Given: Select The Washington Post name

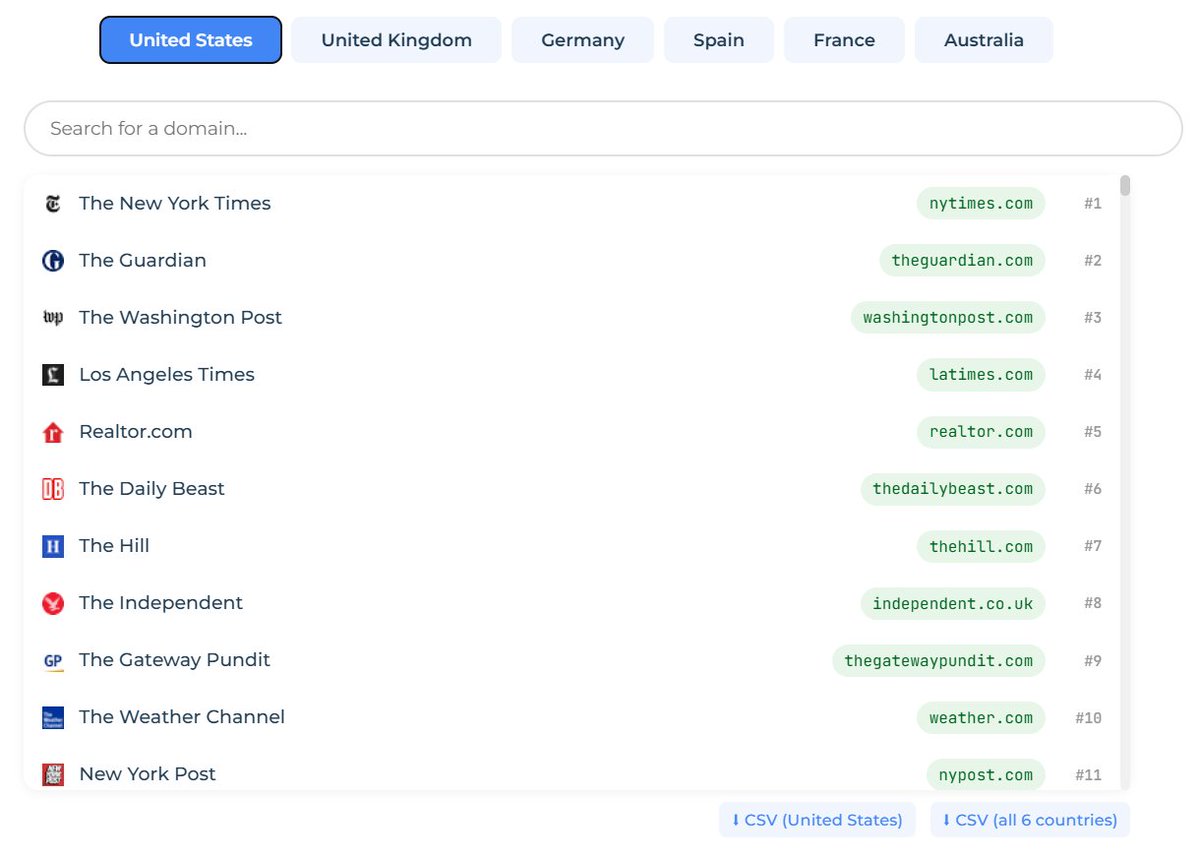Looking at the screenshot, I should click(x=181, y=317).
